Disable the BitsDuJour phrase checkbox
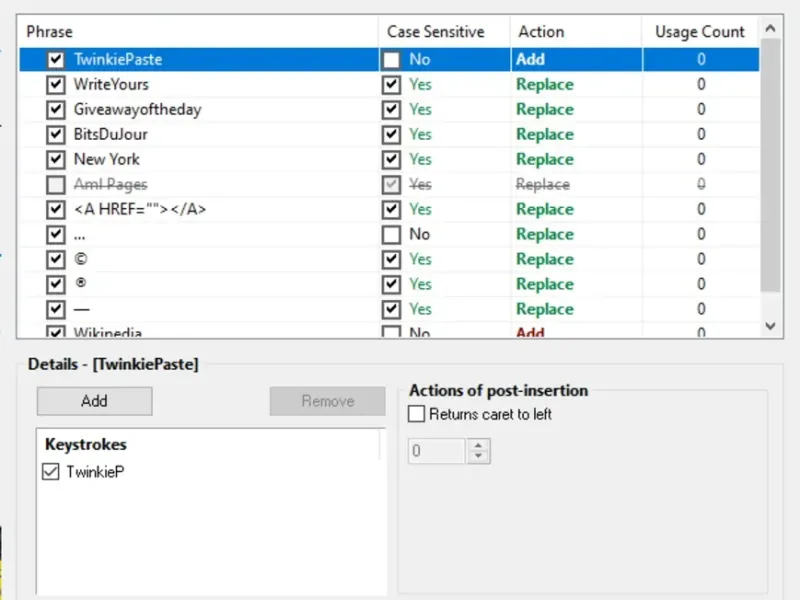Viewport: 800px width, 600px height. click(56, 135)
